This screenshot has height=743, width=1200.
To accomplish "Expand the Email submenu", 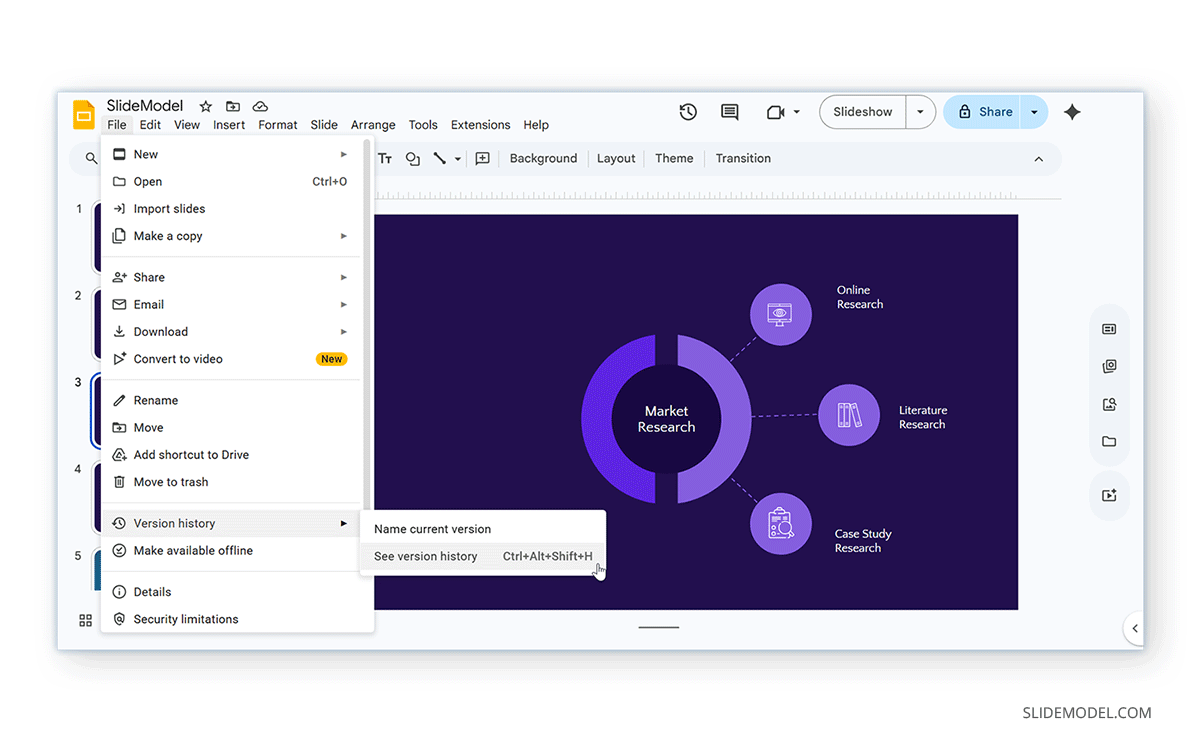I will point(343,304).
